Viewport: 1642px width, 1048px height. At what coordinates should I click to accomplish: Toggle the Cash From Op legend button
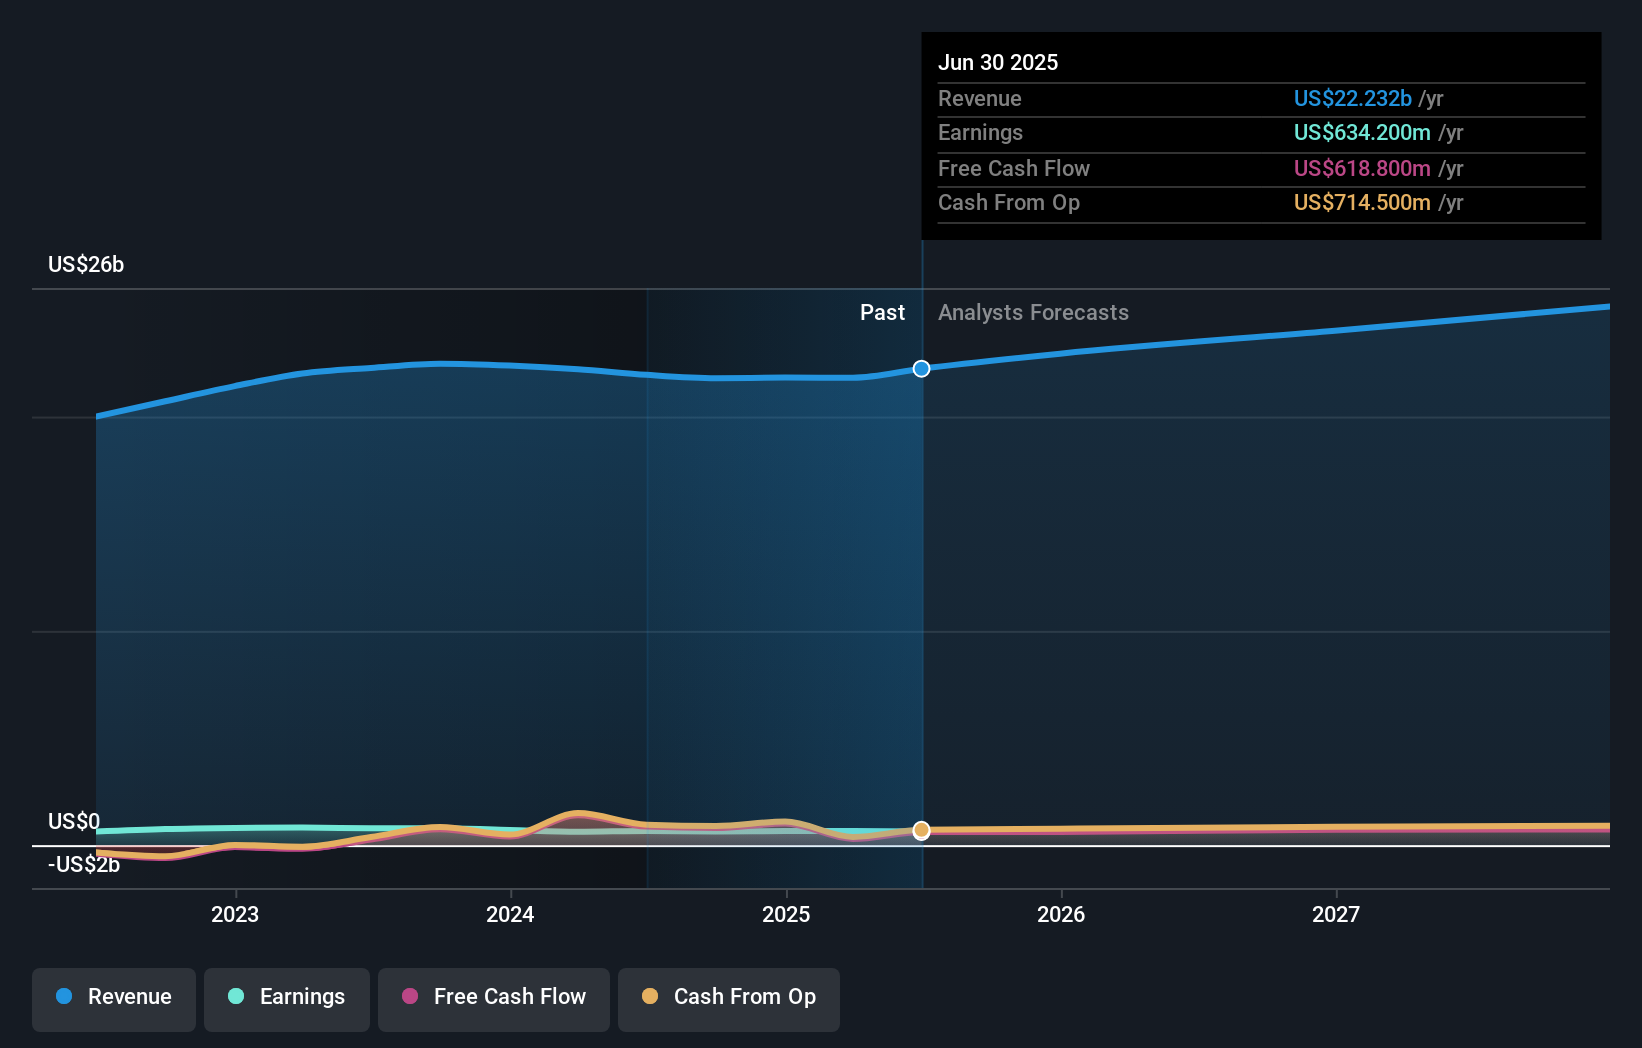pyautogui.click(x=729, y=999)
